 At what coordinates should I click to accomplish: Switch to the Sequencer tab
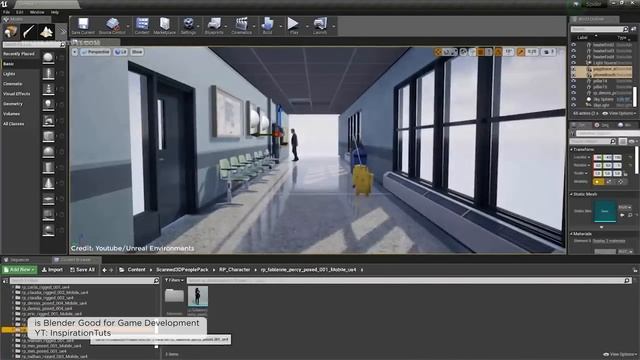click(20, 260)
